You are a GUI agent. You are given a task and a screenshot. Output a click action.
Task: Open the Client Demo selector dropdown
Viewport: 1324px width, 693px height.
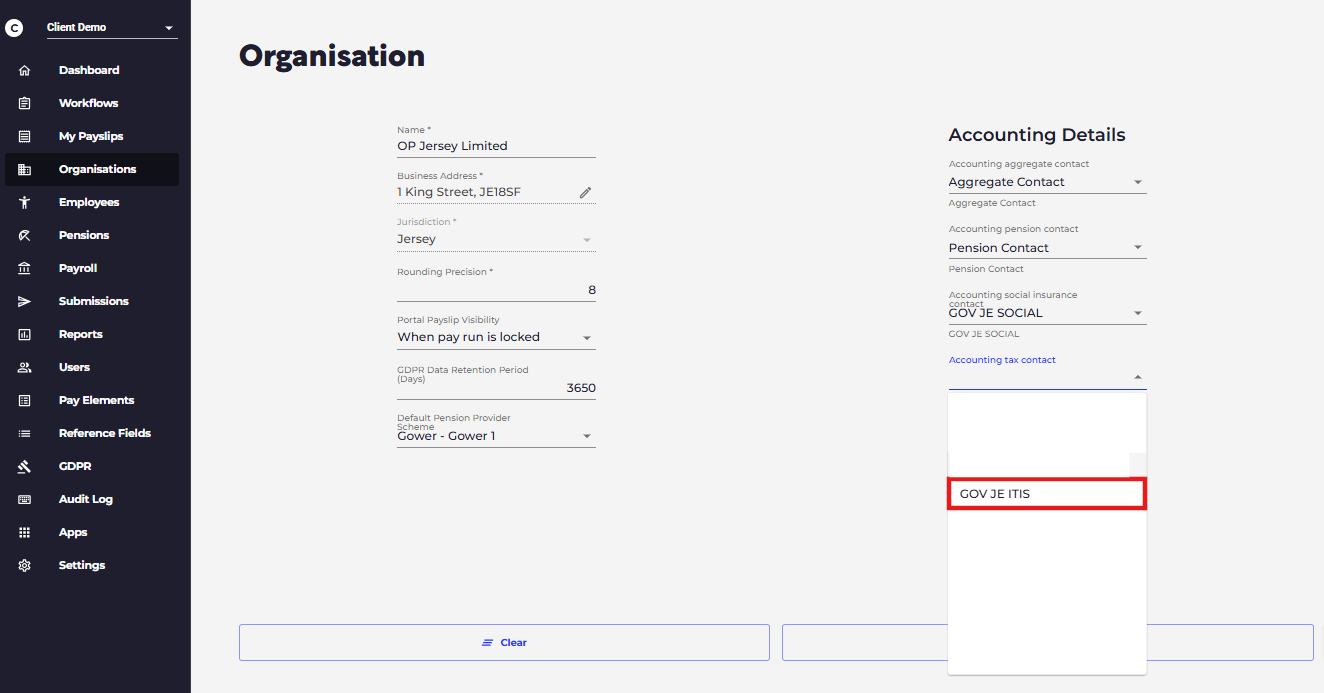coord(112,28)
